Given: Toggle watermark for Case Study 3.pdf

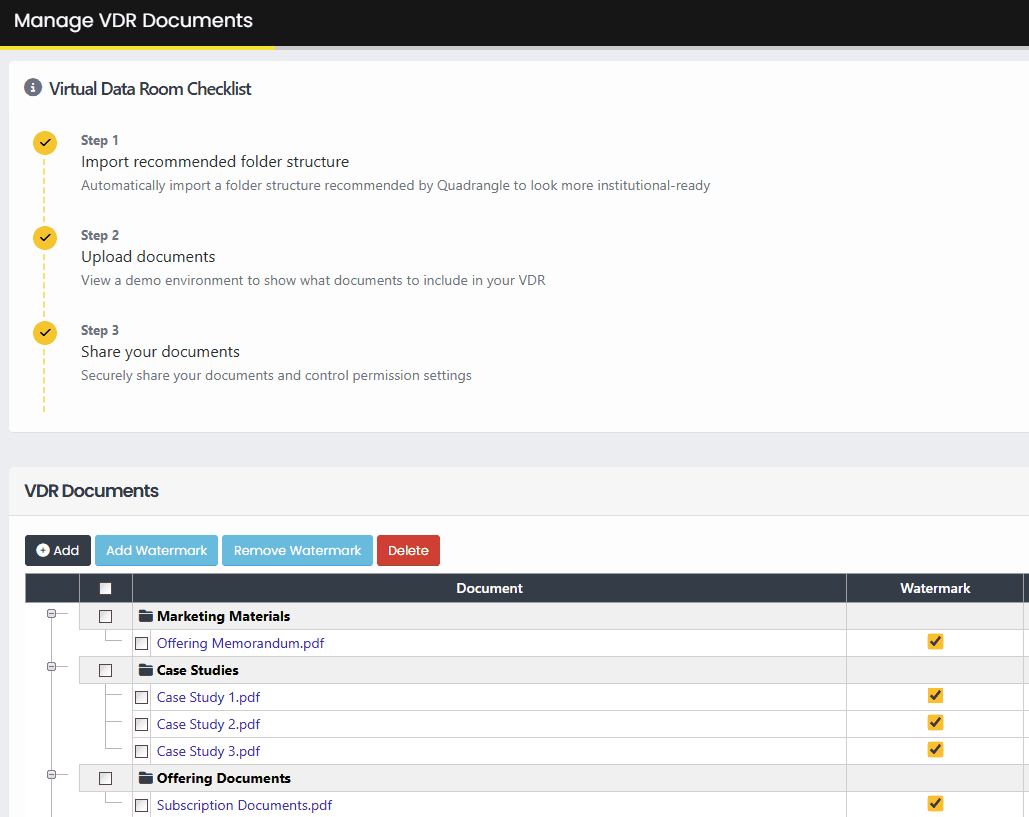Looking at the screenshot, I should pyautogui.click(x=935, y=749).
